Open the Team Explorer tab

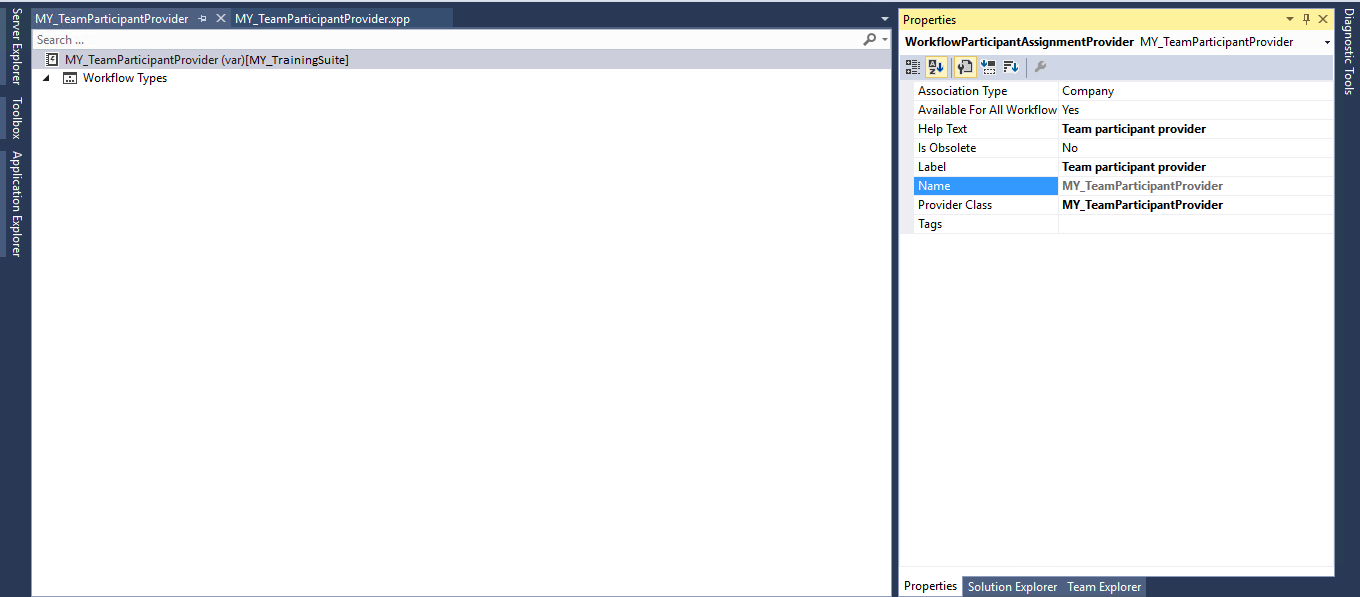(1104, 587)
